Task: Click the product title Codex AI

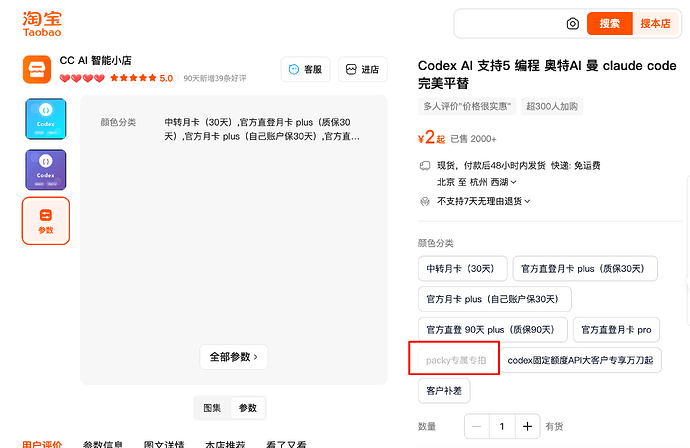Action: (x=547, y=74)
